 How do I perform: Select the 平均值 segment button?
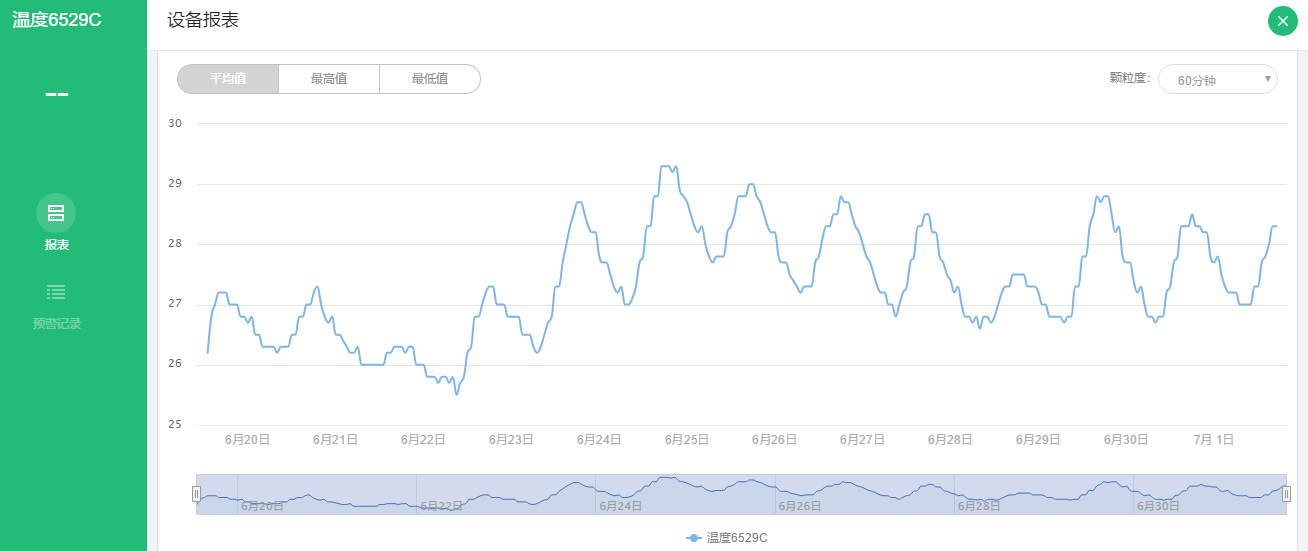(228, 79)
